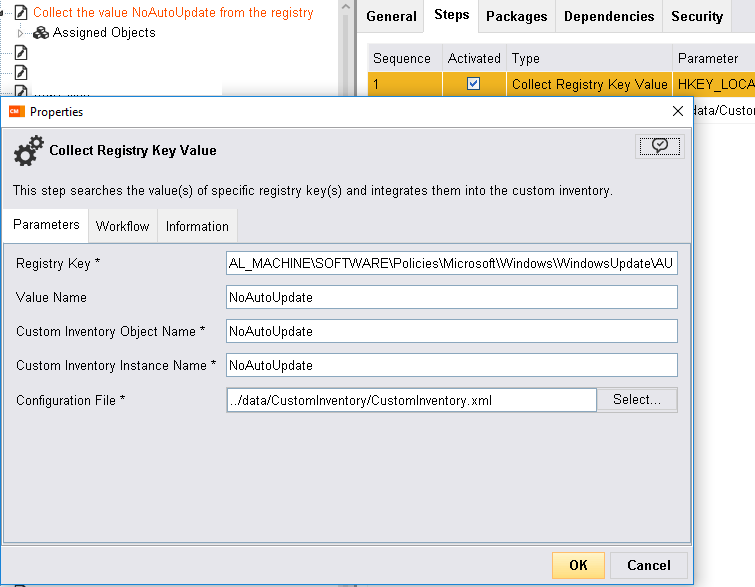Click the Assigned Objects cubes icon
The image size is (755, 587).
click(41, 33)
